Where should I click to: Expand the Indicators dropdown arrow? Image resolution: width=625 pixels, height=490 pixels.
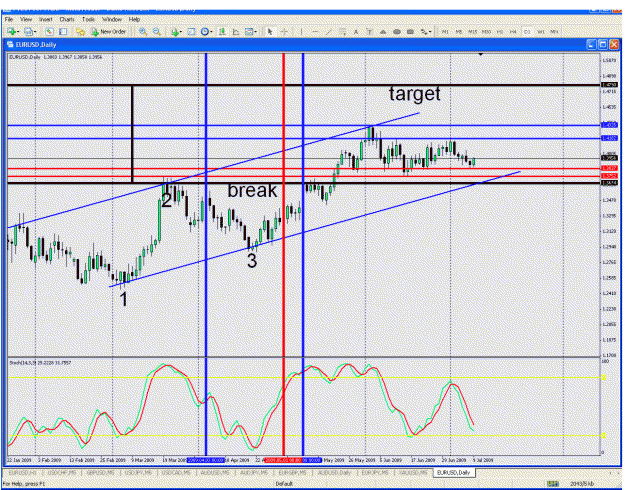coord(181,32)
